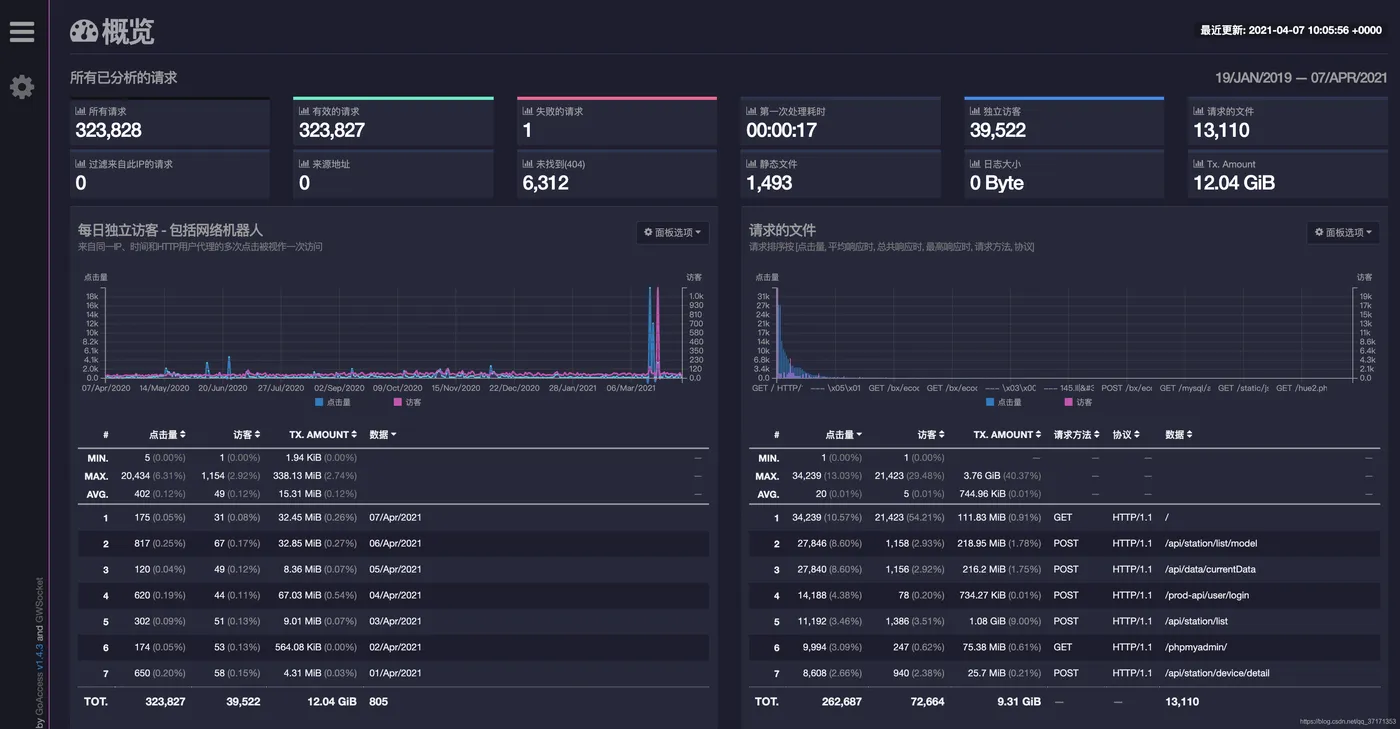
Task: Click the 13,110 total in requested files table
Action: (x=1182, y=701)
